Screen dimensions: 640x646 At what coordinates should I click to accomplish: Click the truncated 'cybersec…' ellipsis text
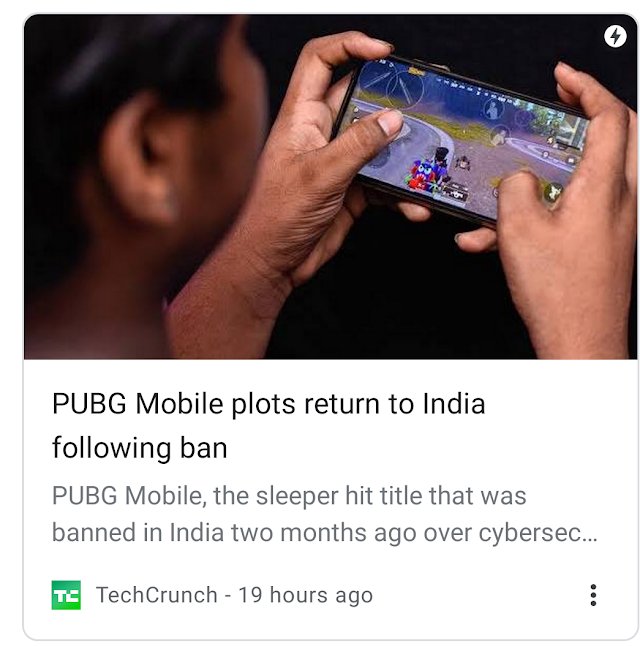coord(538,533)
